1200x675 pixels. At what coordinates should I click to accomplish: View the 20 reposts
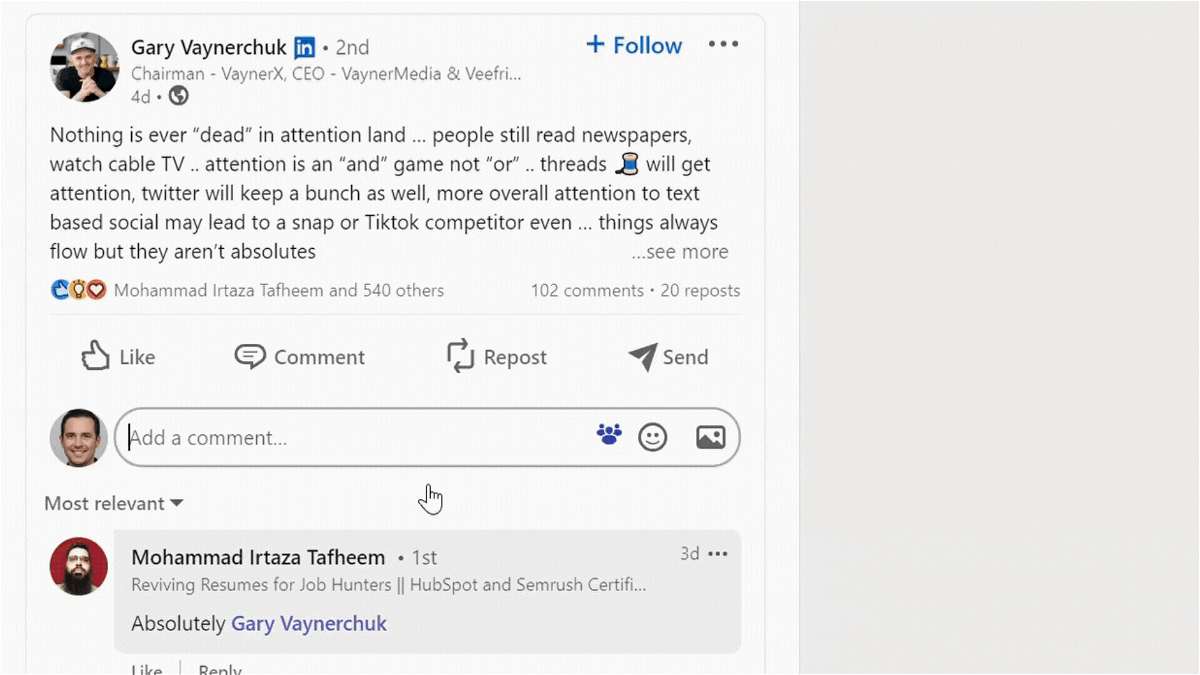click(700, 291)
